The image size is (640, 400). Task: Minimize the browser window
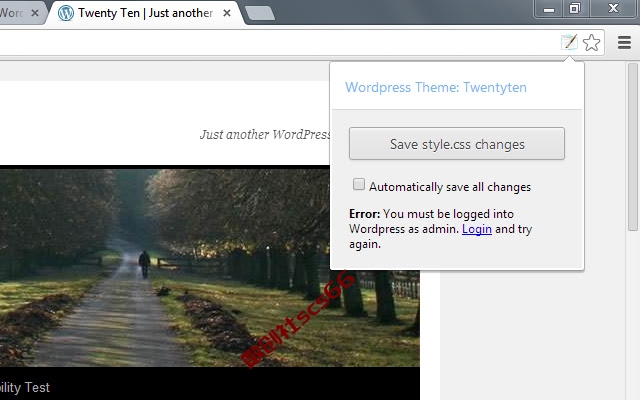(x=549, y=9)
